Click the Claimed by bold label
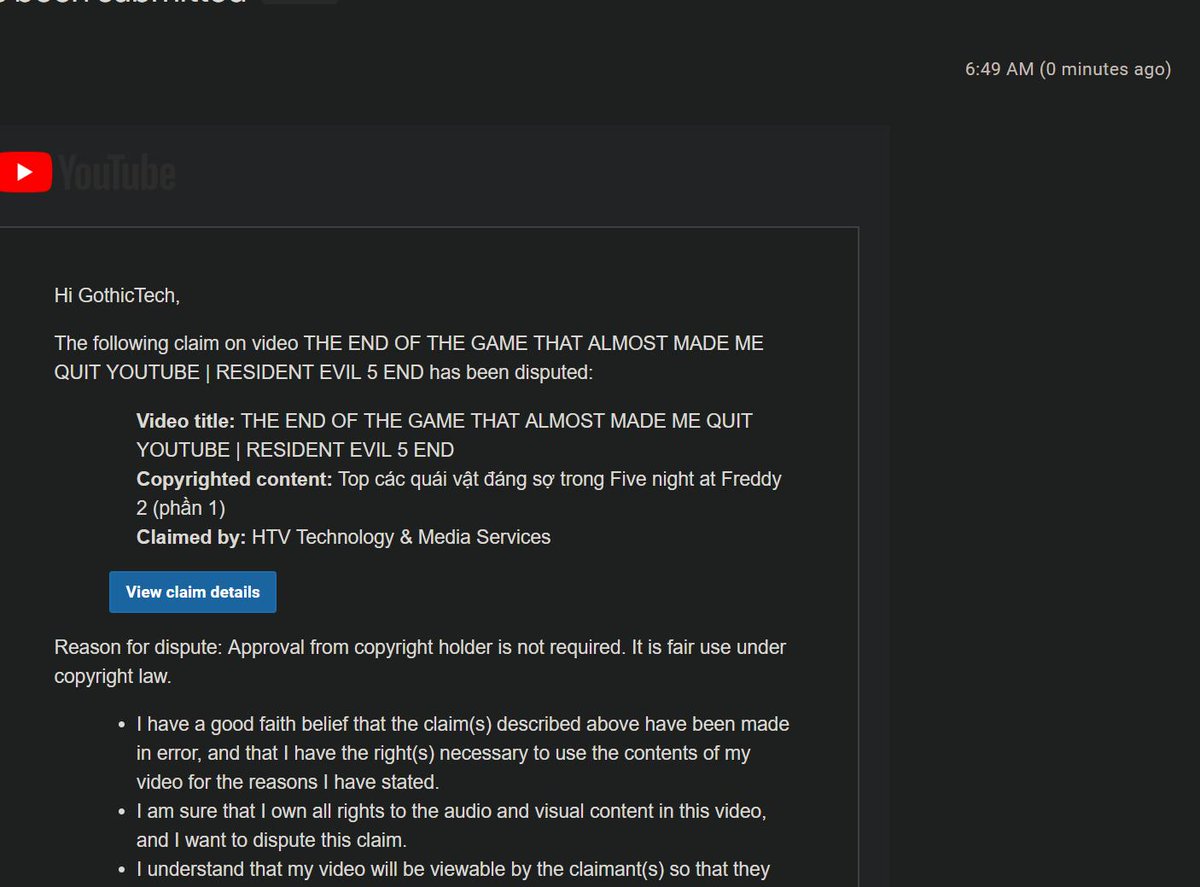This screenshot has height=887, width=1200. point(190,537)
